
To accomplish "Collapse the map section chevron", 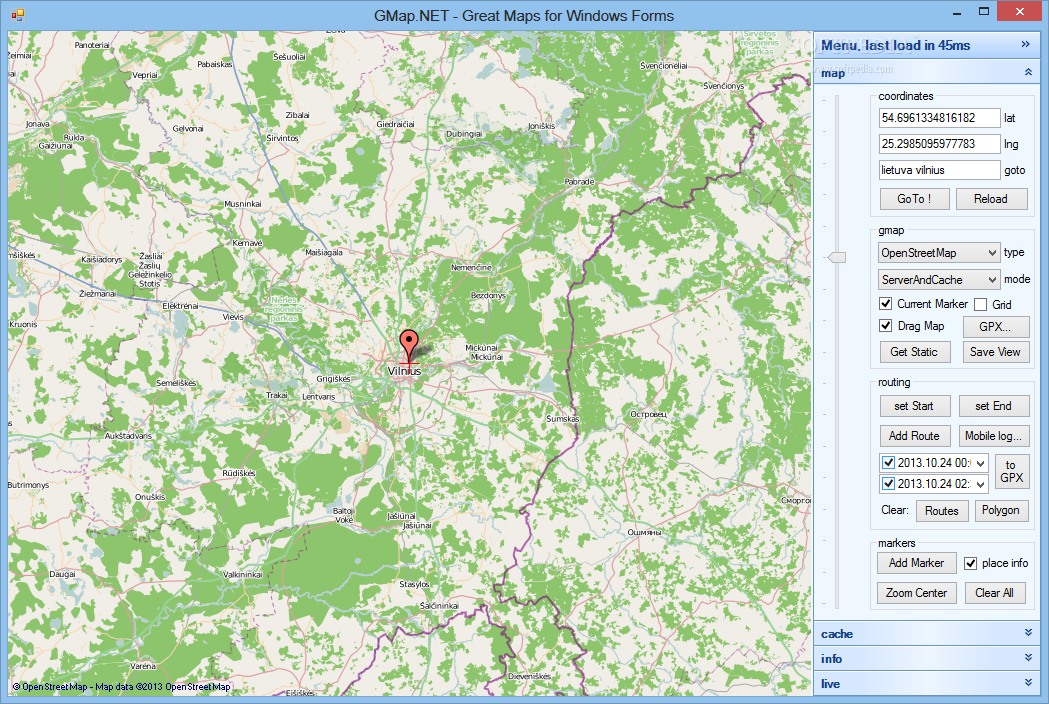I will (1028, 72).
